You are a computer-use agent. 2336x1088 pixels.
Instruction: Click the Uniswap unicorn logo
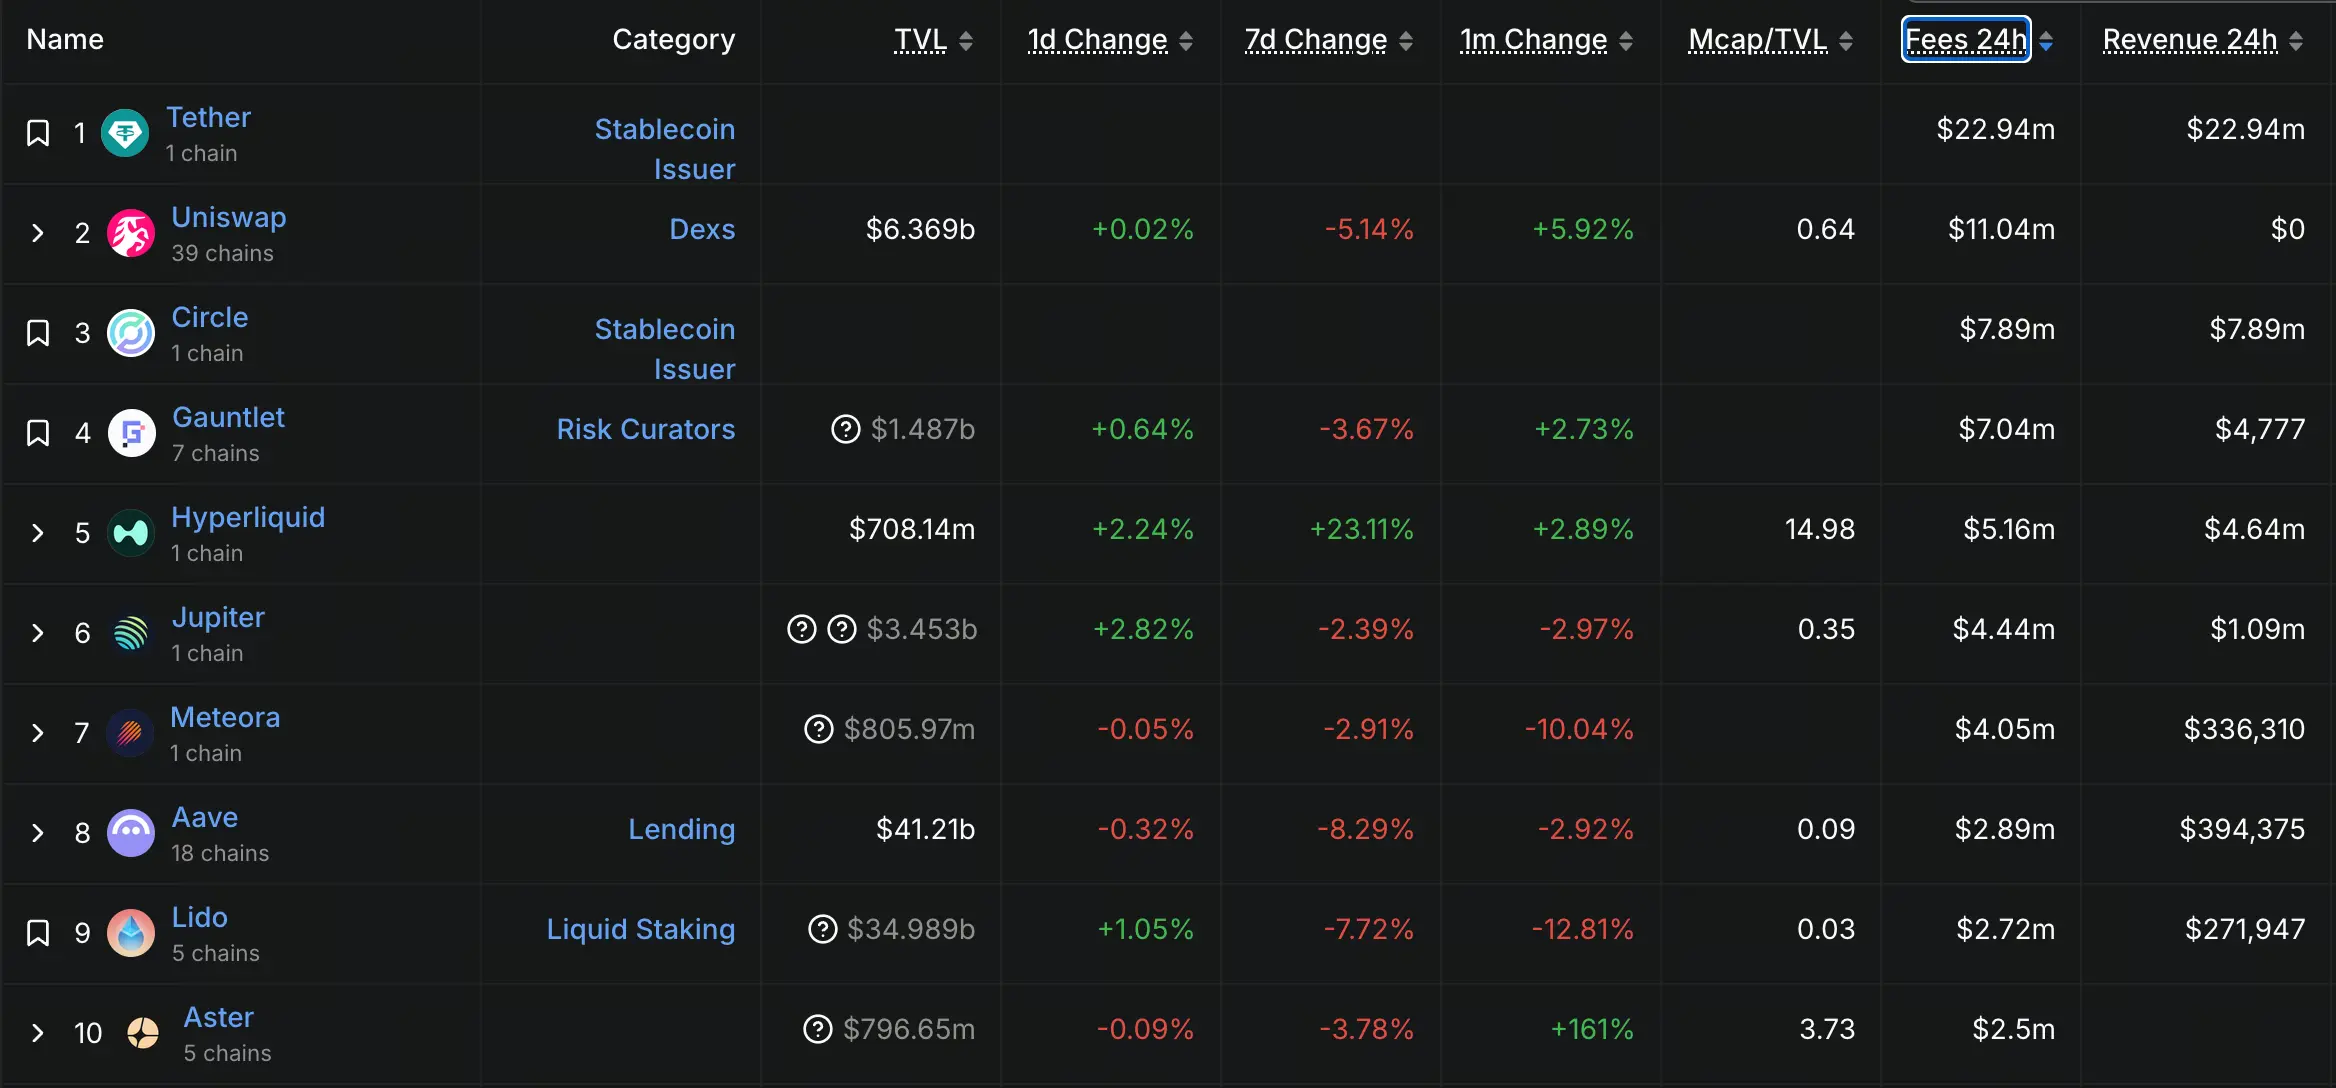click(x=131, y=233)
